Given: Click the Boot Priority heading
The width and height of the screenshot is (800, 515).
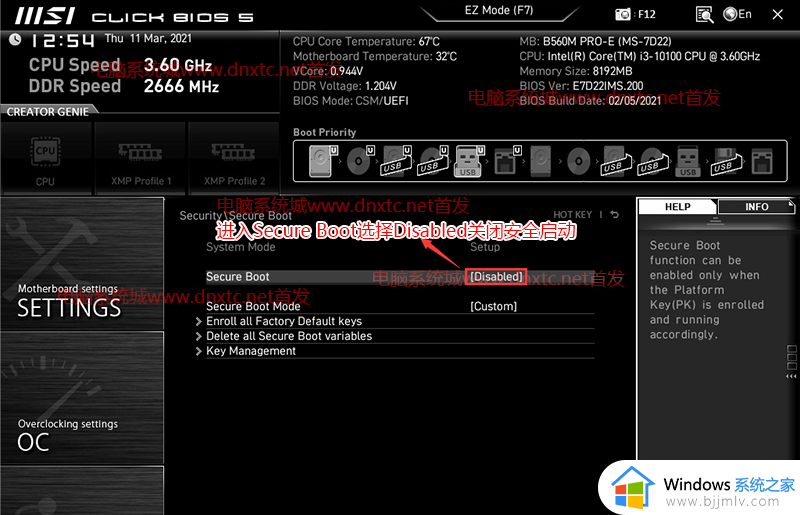Looking at the screenshot, I should 324,132.
